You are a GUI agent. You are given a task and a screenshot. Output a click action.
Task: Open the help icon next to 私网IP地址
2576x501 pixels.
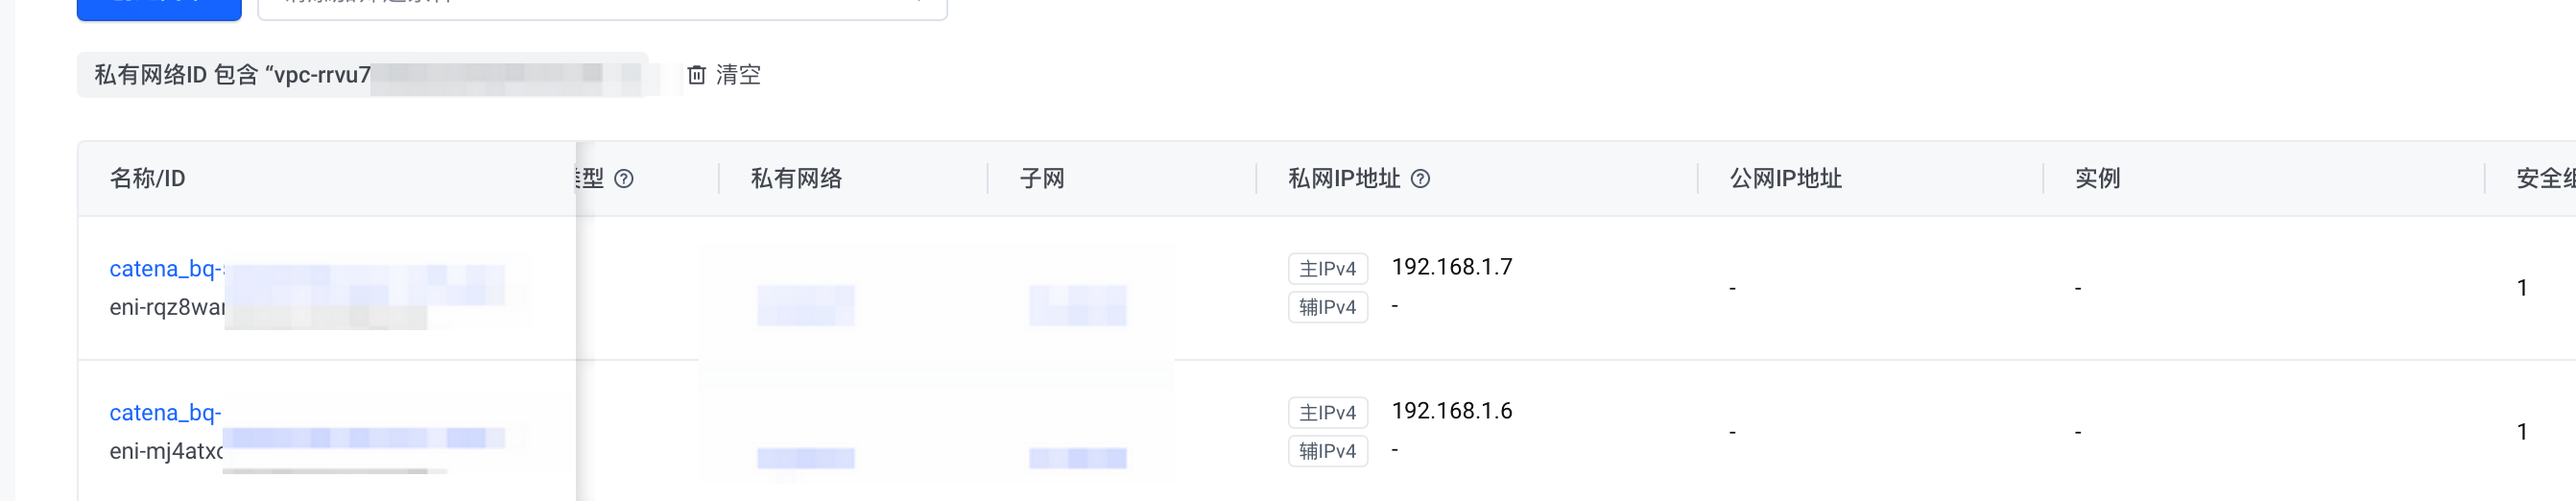1420,179
